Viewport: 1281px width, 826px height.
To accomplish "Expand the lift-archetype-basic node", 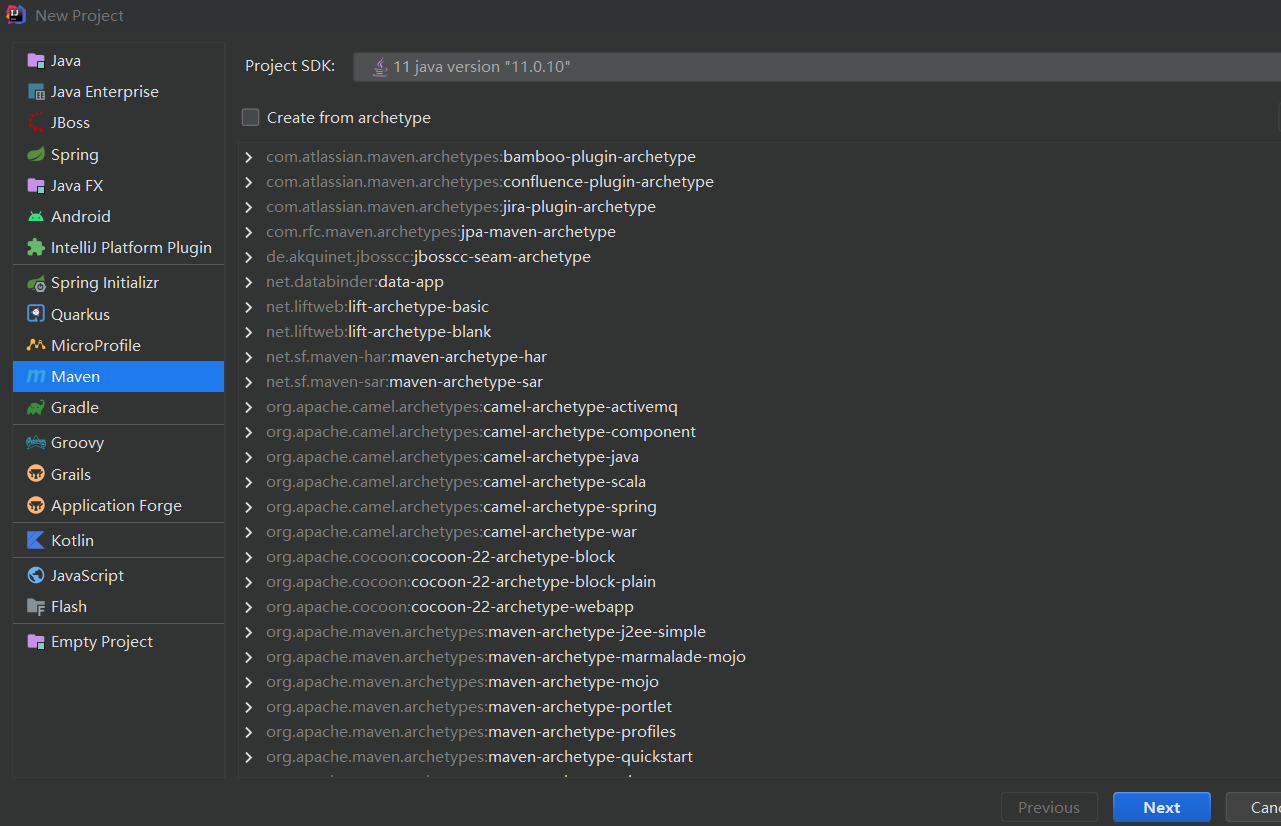I will [248, 307].
